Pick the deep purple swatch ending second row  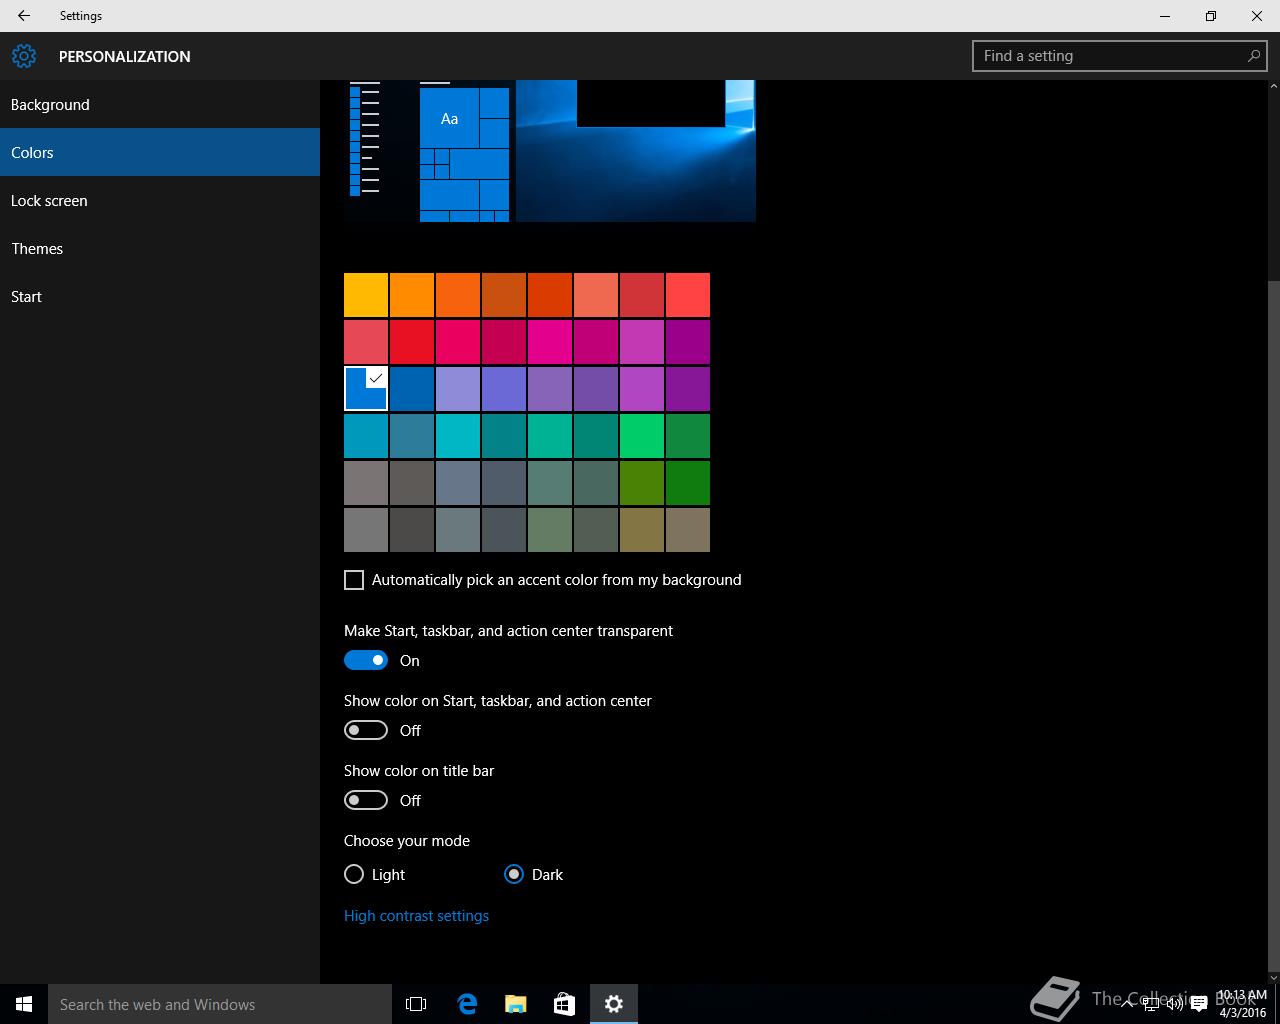pyautogui.click(x=688, y=342)
